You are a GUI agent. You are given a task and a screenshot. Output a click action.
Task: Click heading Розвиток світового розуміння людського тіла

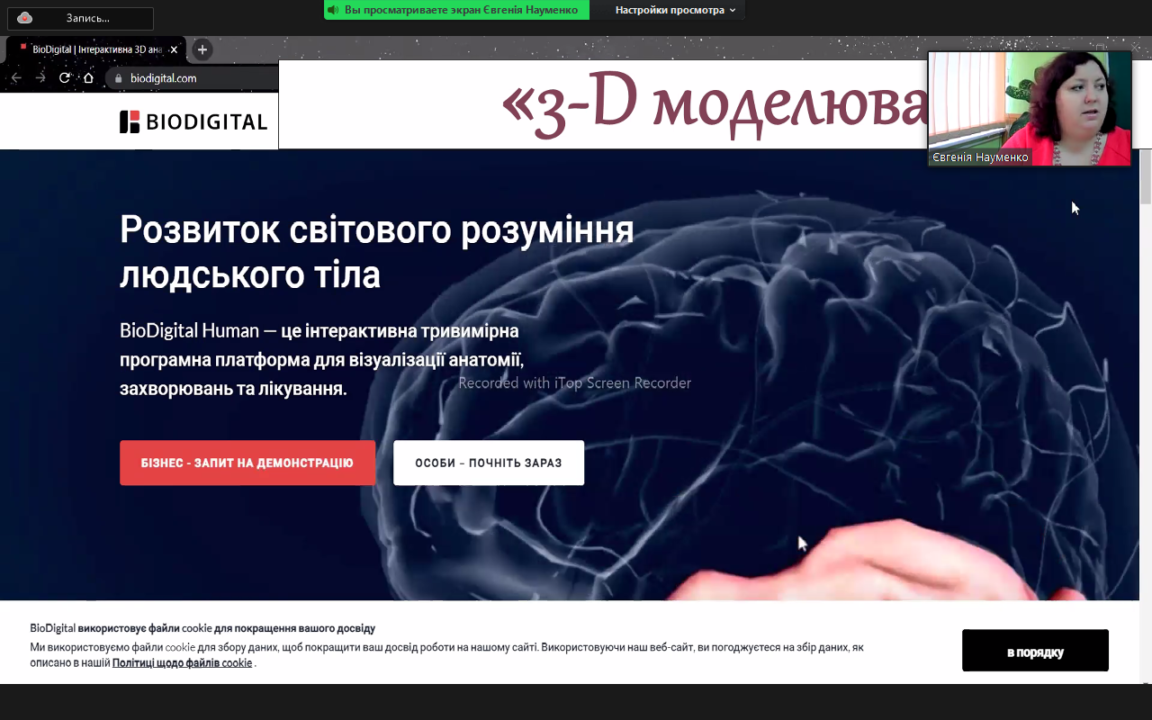click(377, 252)
